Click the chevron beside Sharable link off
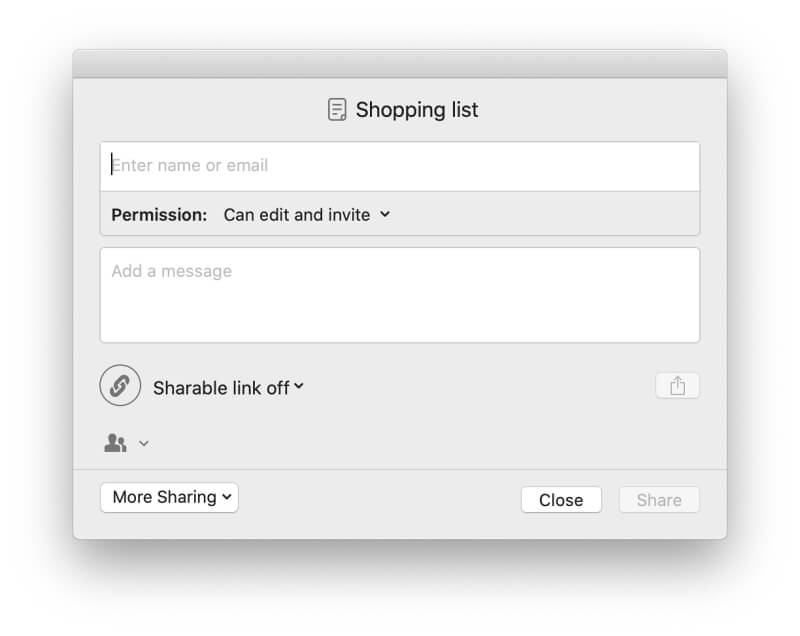800x636 pixels. pos(299,386)
